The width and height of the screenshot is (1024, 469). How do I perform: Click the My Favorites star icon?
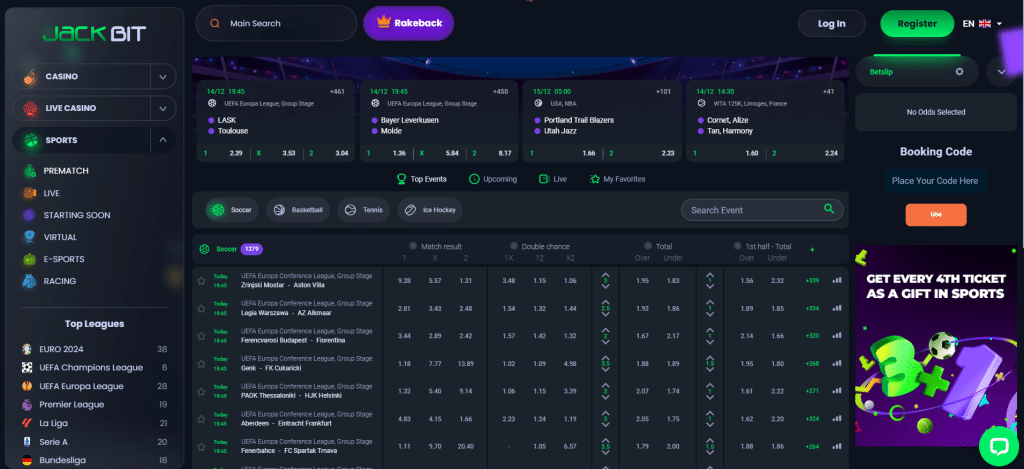pos(594,179)
